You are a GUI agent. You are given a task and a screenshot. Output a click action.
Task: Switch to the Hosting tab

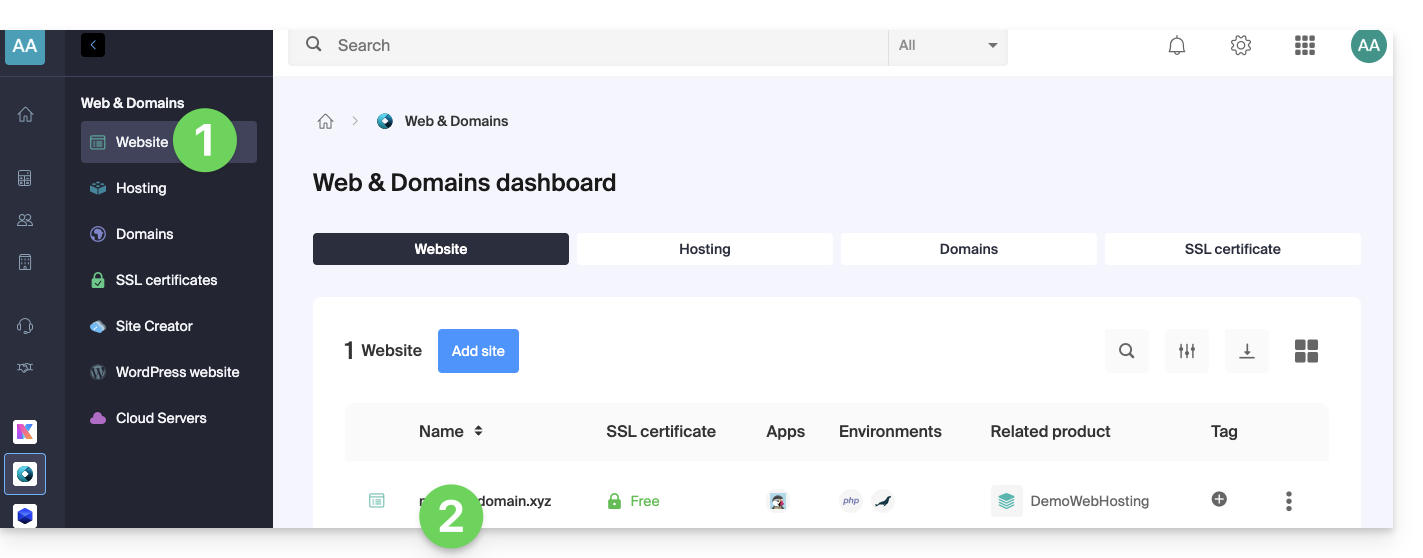click(705, 249)
